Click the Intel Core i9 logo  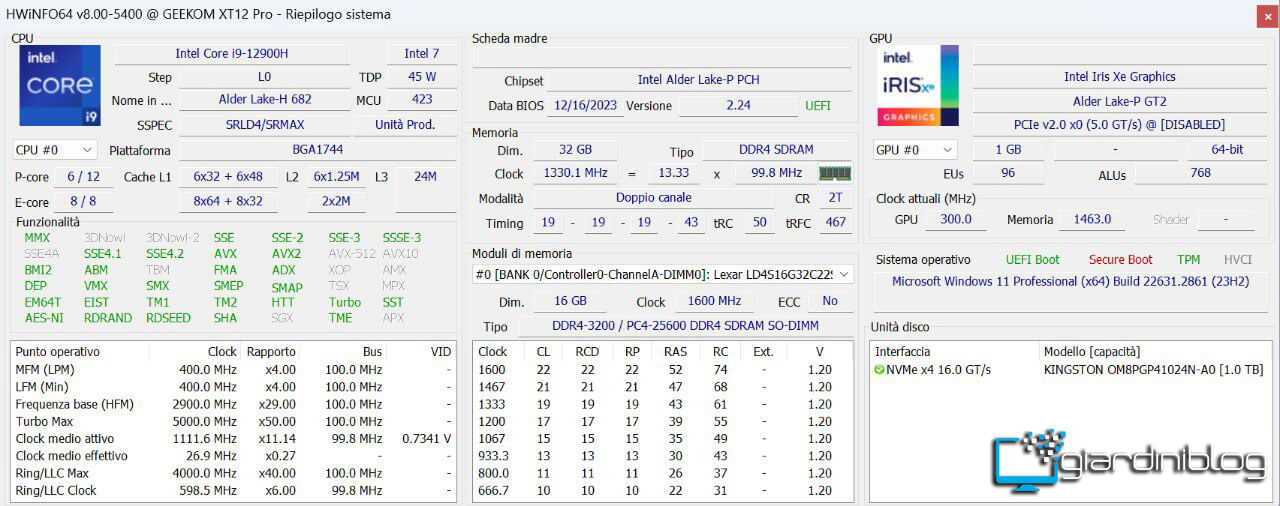[x=60, y=85]
